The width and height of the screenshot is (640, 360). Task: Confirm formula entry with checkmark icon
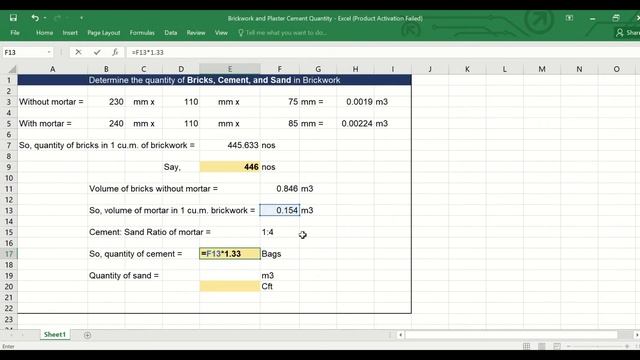coord(97,52)
